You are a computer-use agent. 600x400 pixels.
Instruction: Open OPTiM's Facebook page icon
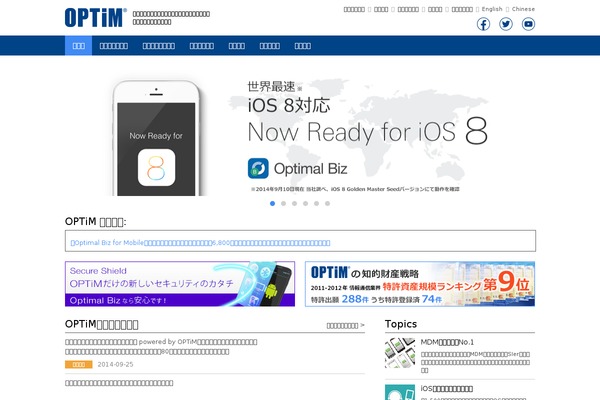[483, 24]
